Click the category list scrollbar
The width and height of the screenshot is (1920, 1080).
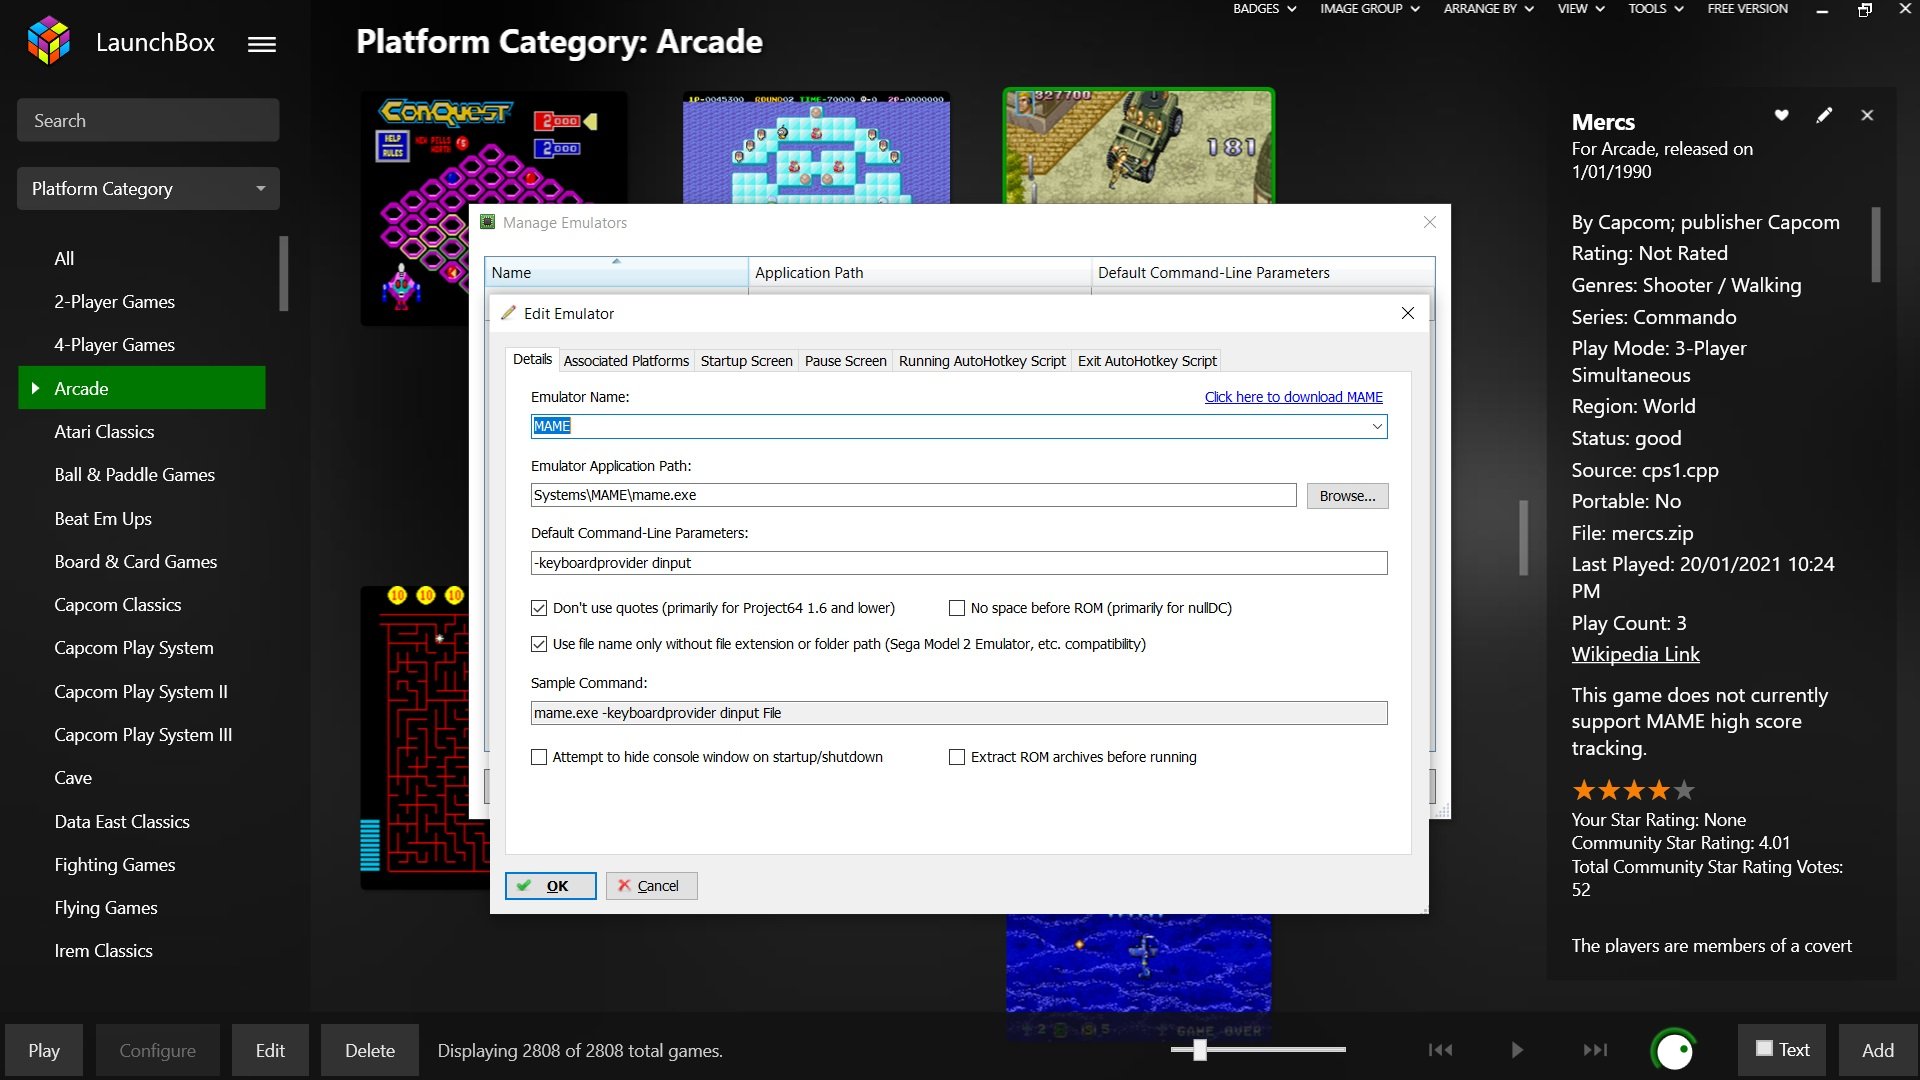tap(284, 273)
